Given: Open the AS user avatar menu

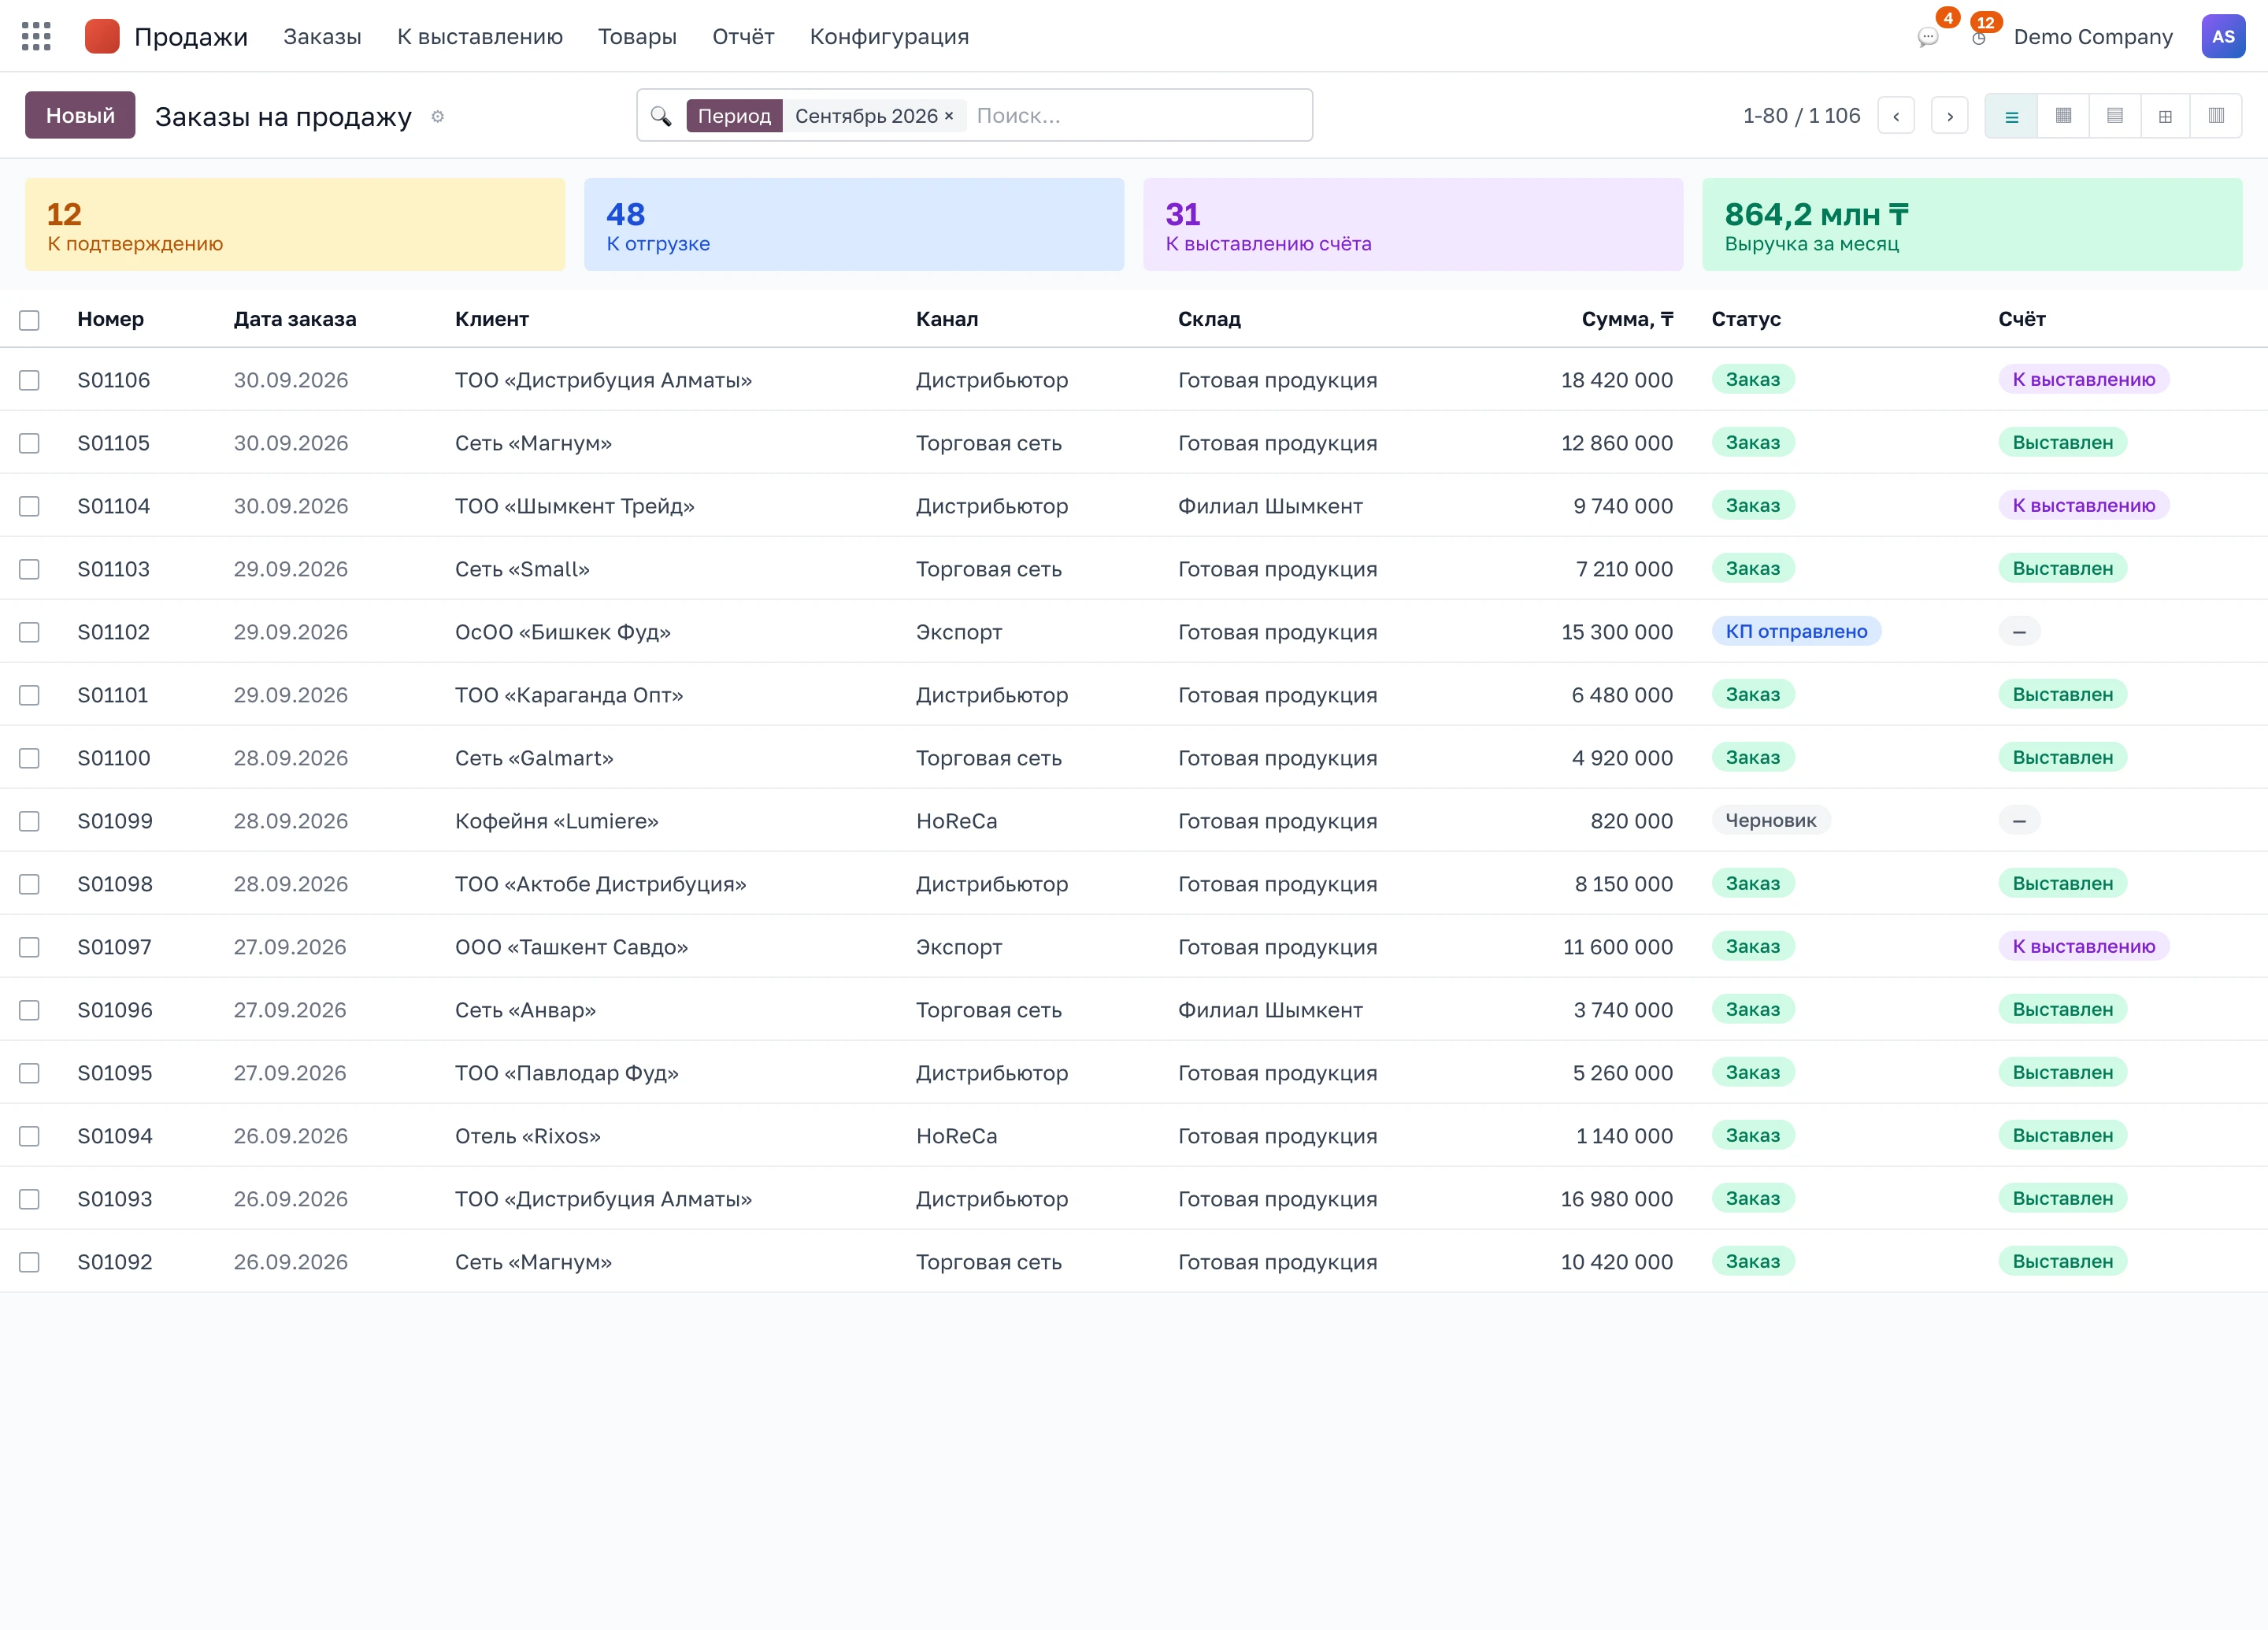Looking at the screenshot, I should pyautogui.click(x=2223, y=37).
